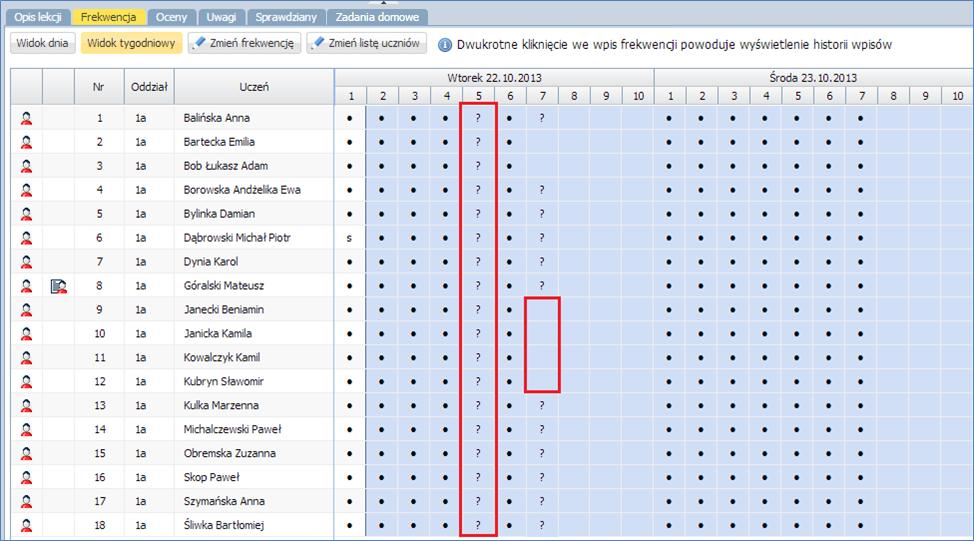The width and height of the screenshot is (974, 541).
Task: Click the 's' entry for Dąbrowski Michał Piotr
Action: pos(350,238)
